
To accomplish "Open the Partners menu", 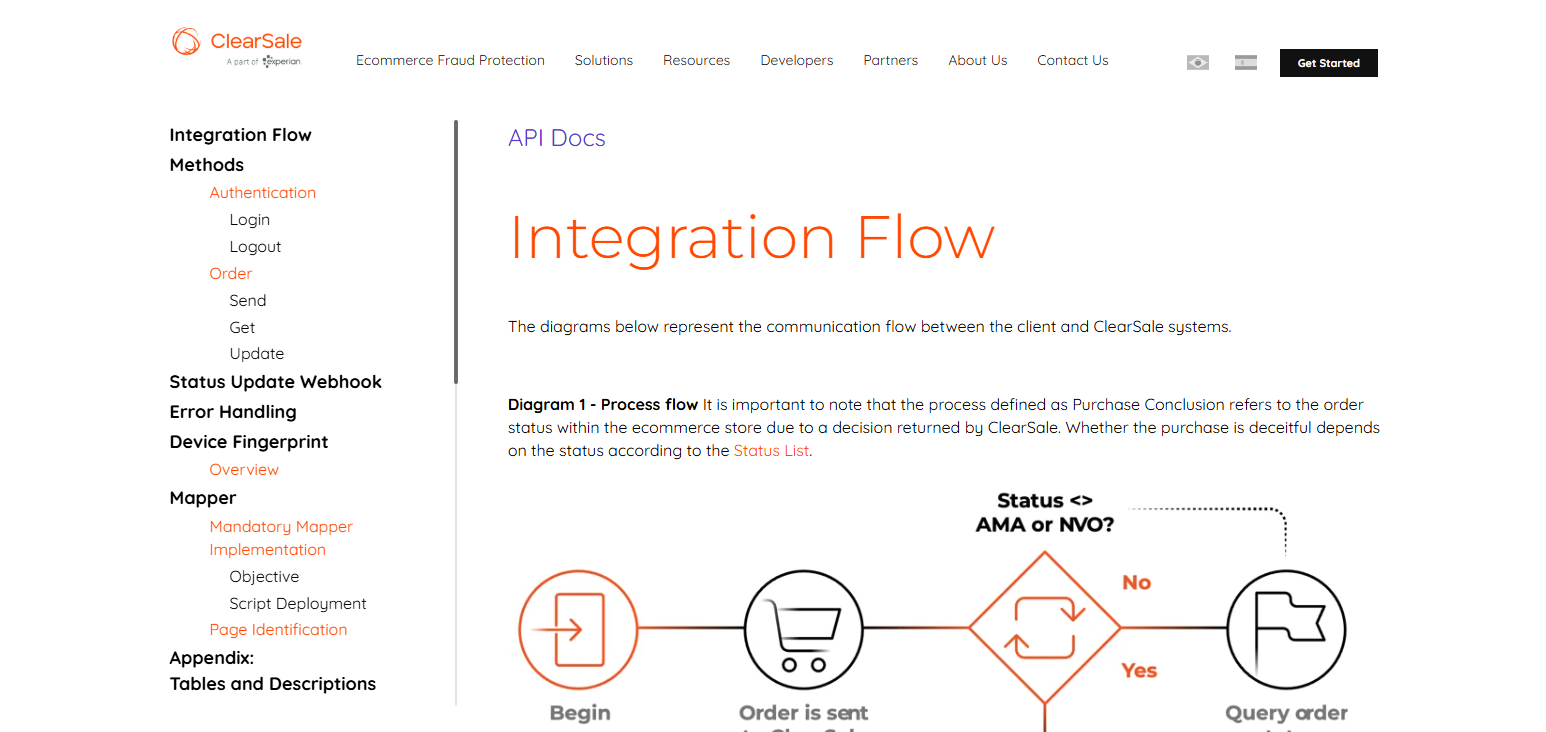I will (x=890, y=61).
